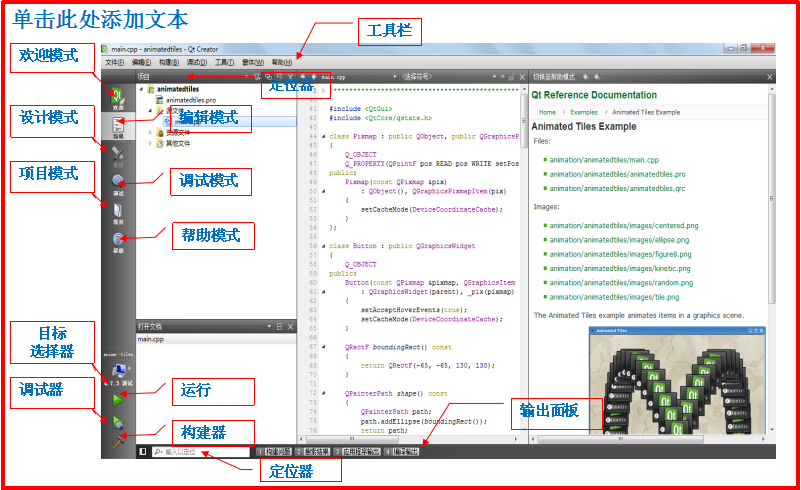Open the target selector computer icon
Image resolution: width=801 pixels, height=490 pixels.
pyautogui.click(x=119, y=370)
